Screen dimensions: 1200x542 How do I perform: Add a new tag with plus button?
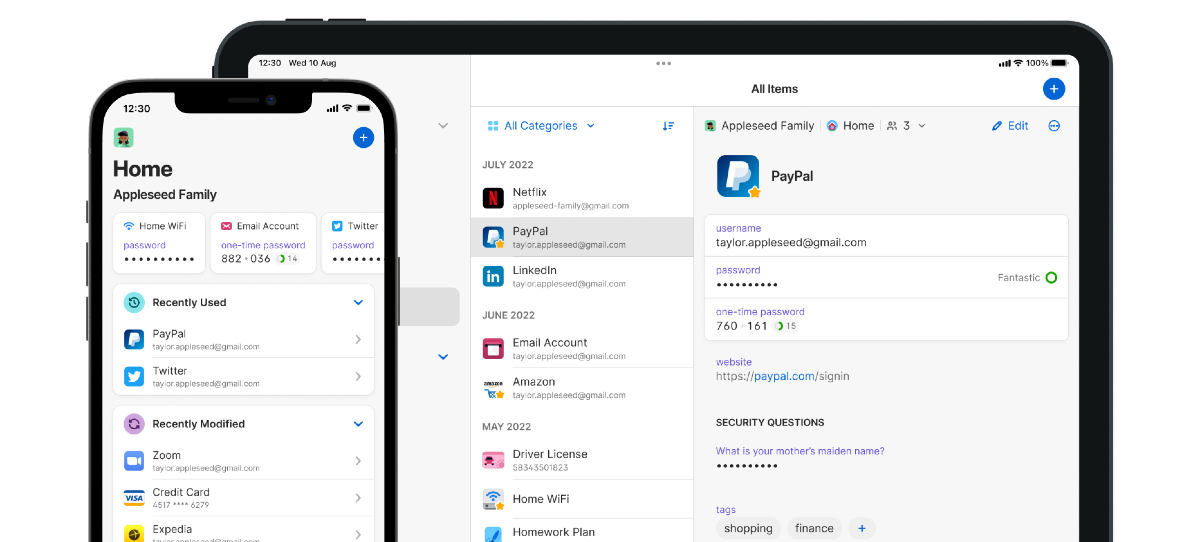(x=861, y=528)
